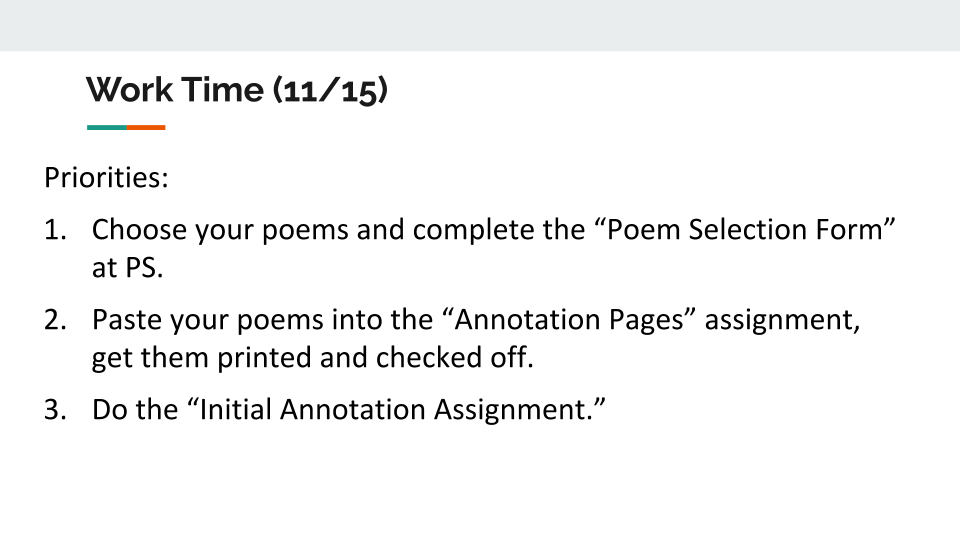960x540 pixels.
Task: Click the "(11/15)" date in the title
Action: tap(329, 90)
